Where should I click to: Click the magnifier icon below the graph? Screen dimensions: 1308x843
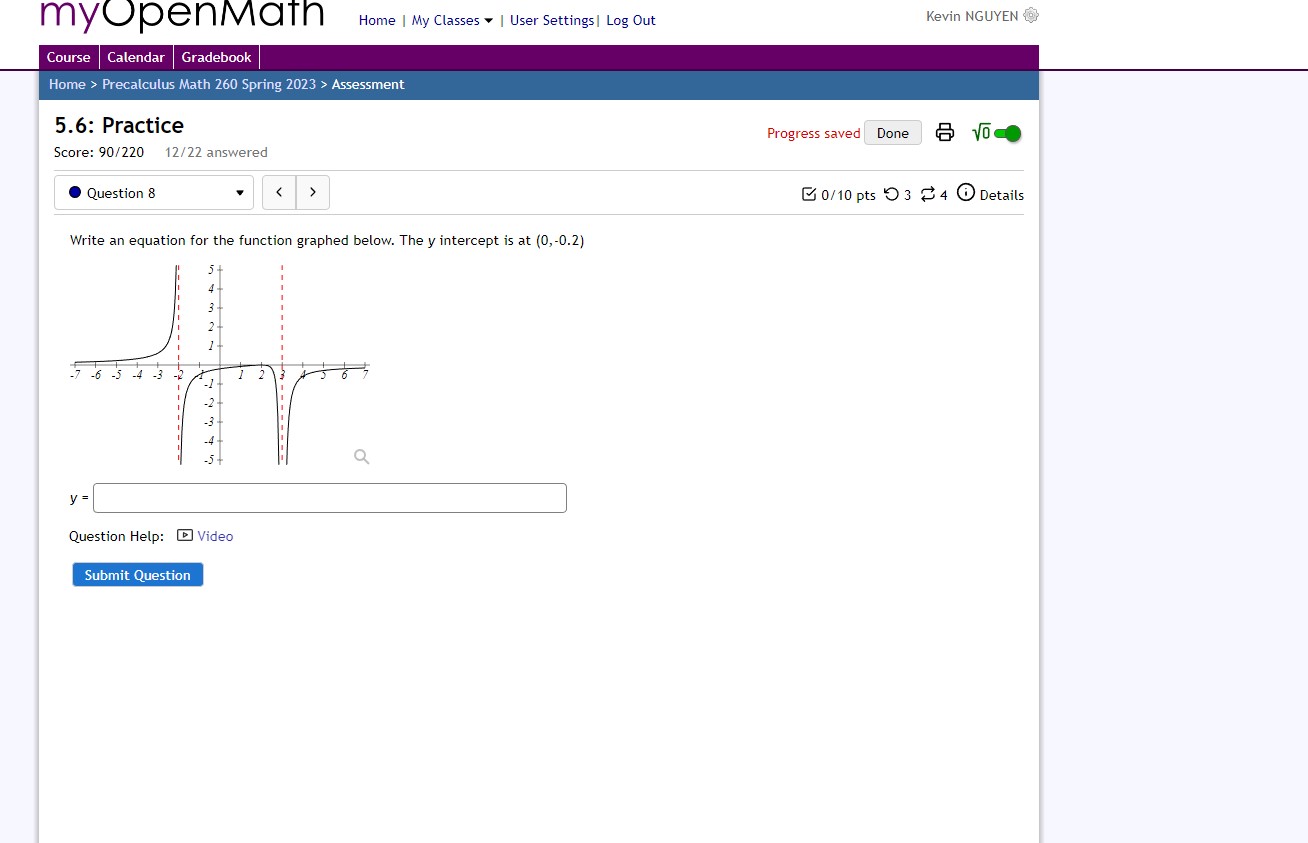click(x=361, y=456)
